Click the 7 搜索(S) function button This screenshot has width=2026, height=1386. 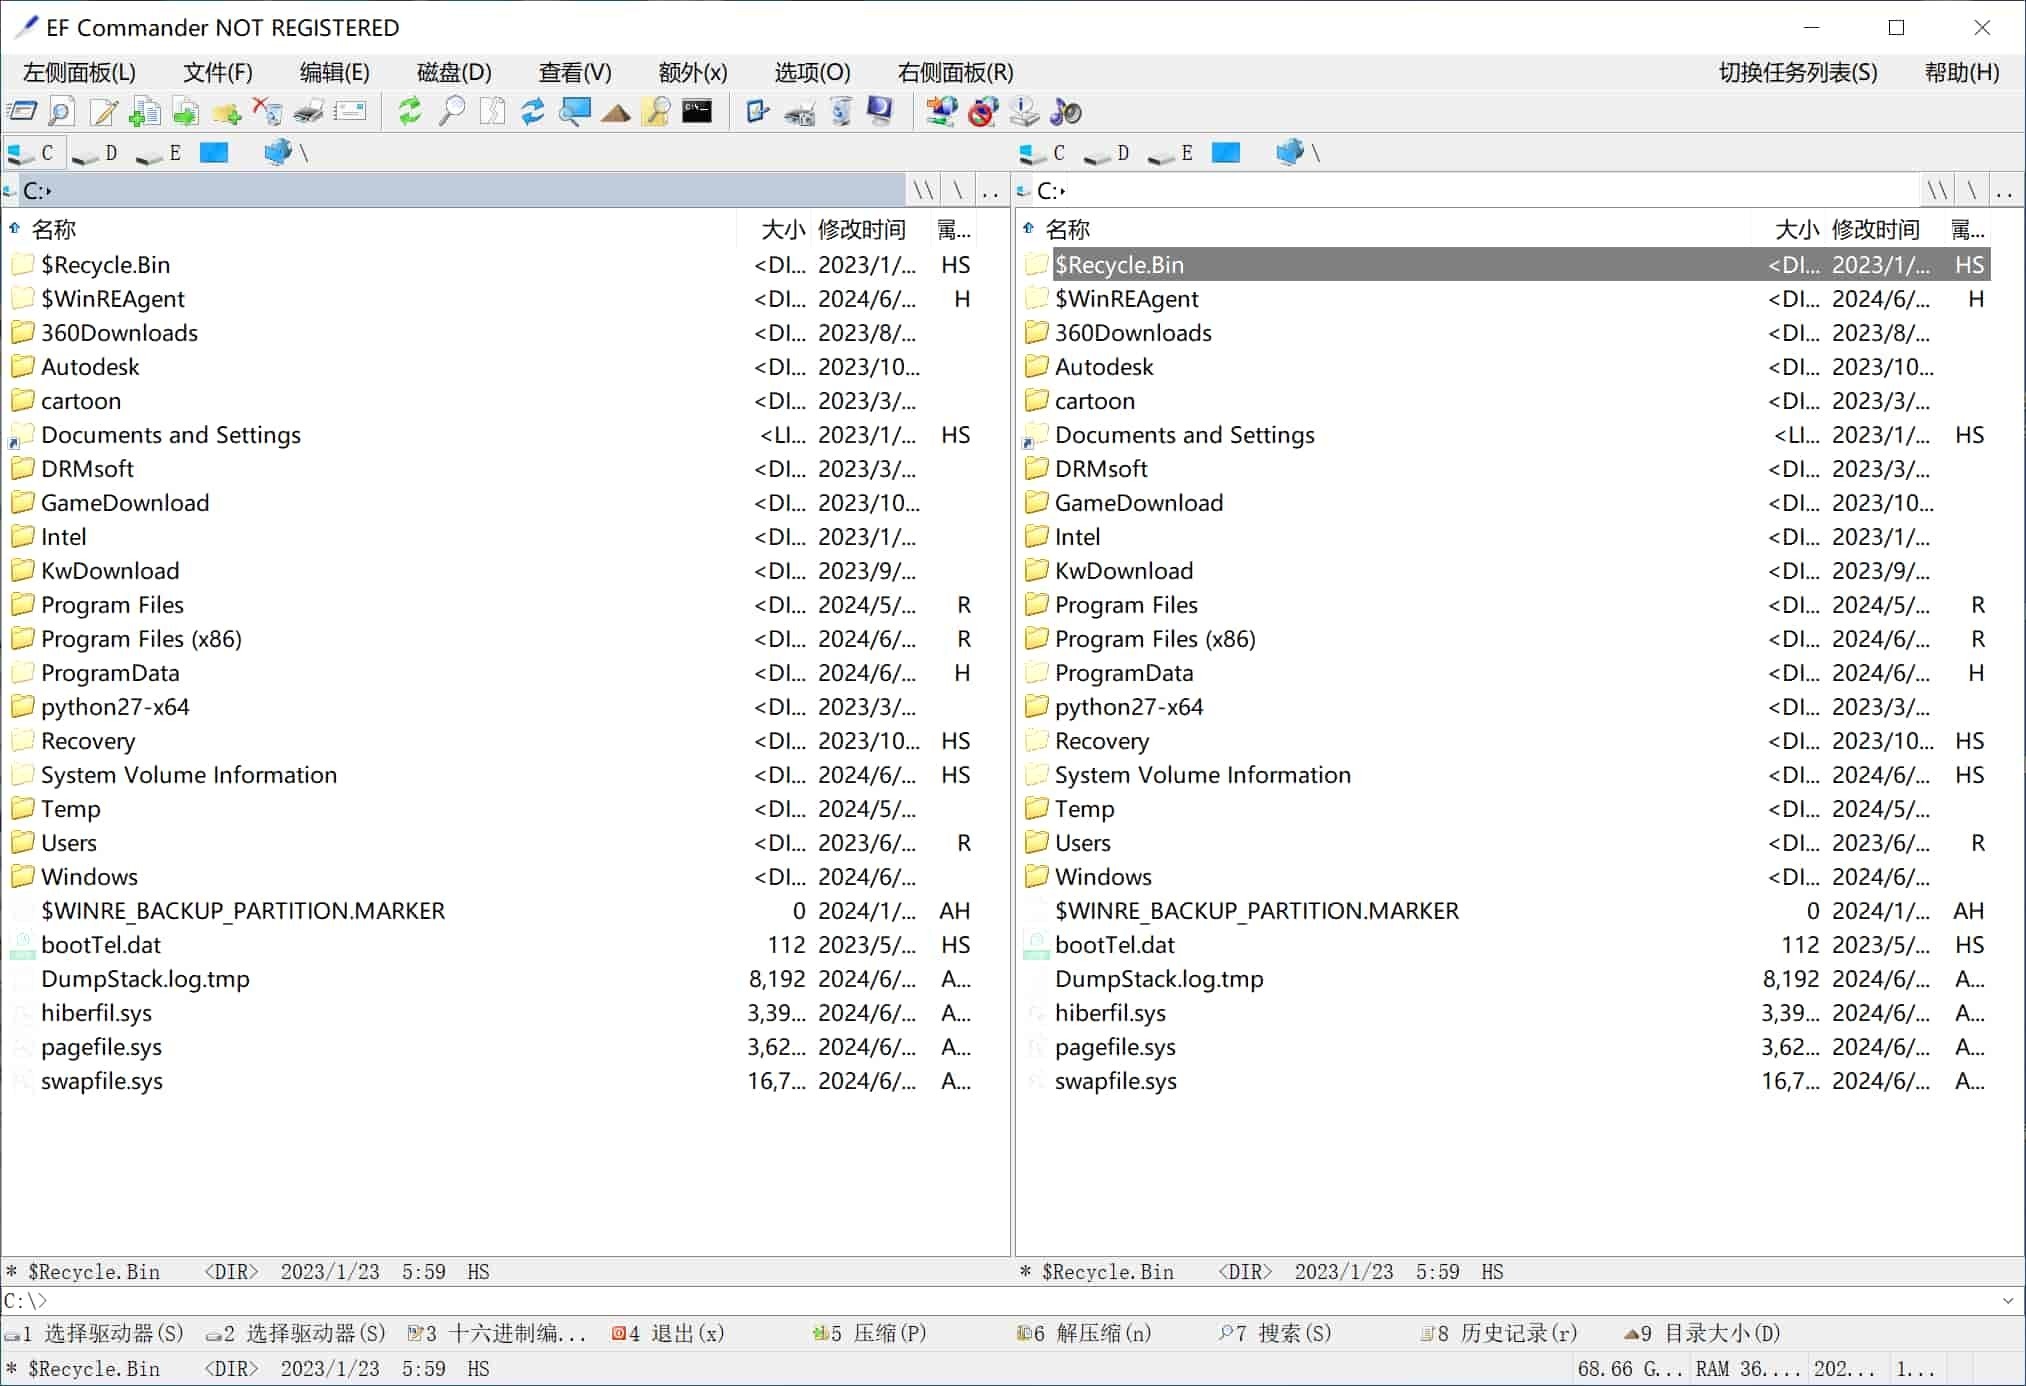click(1276, 1333)
